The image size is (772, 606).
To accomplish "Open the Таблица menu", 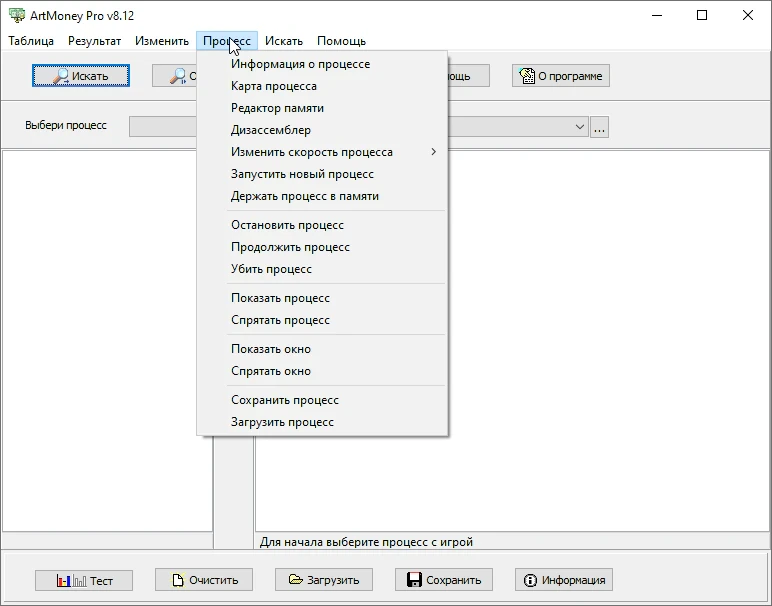I will pos(31,41).
